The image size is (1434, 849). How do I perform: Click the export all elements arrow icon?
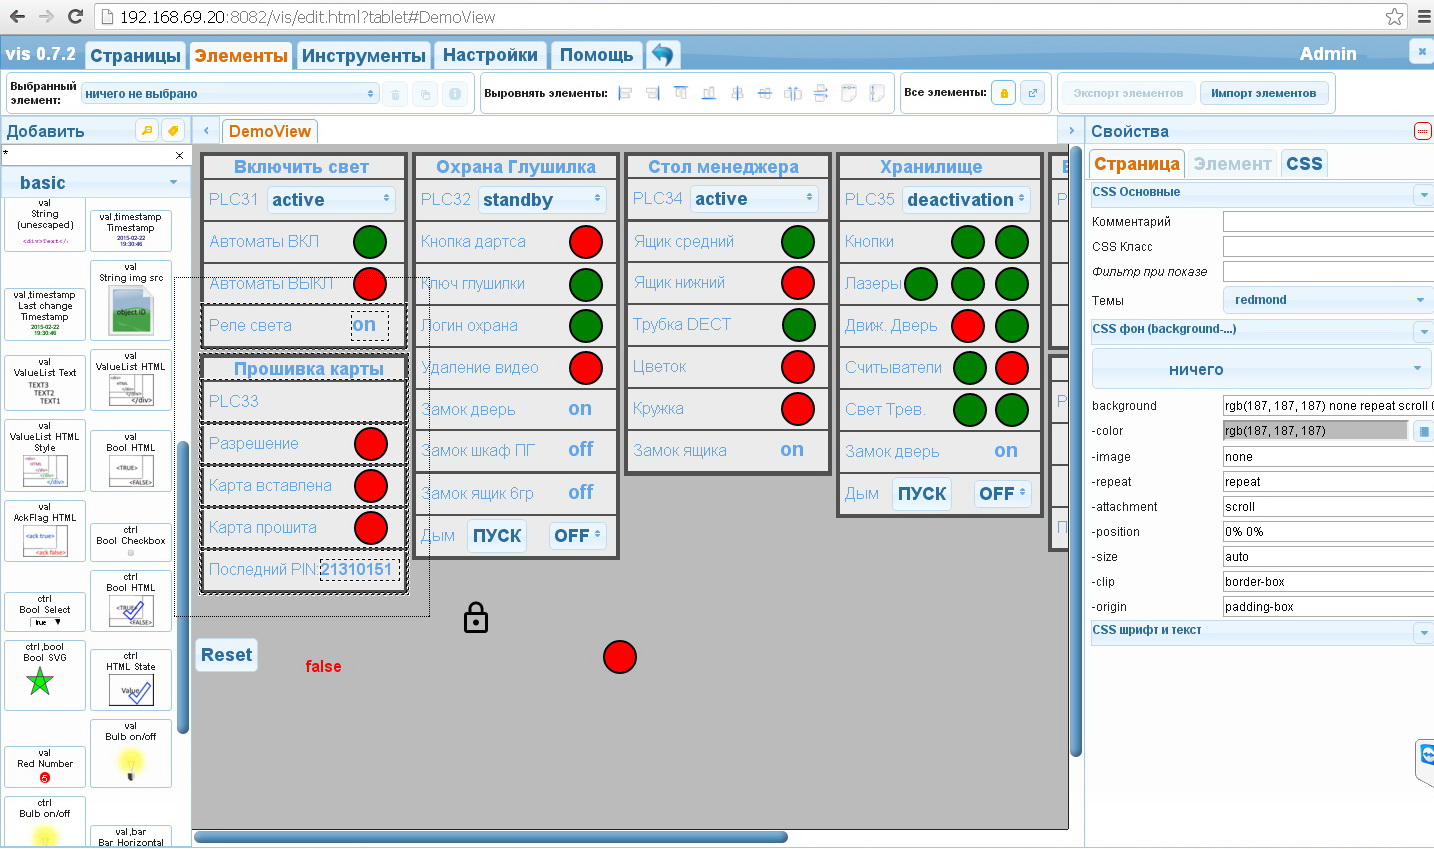tap(1033, 93)
